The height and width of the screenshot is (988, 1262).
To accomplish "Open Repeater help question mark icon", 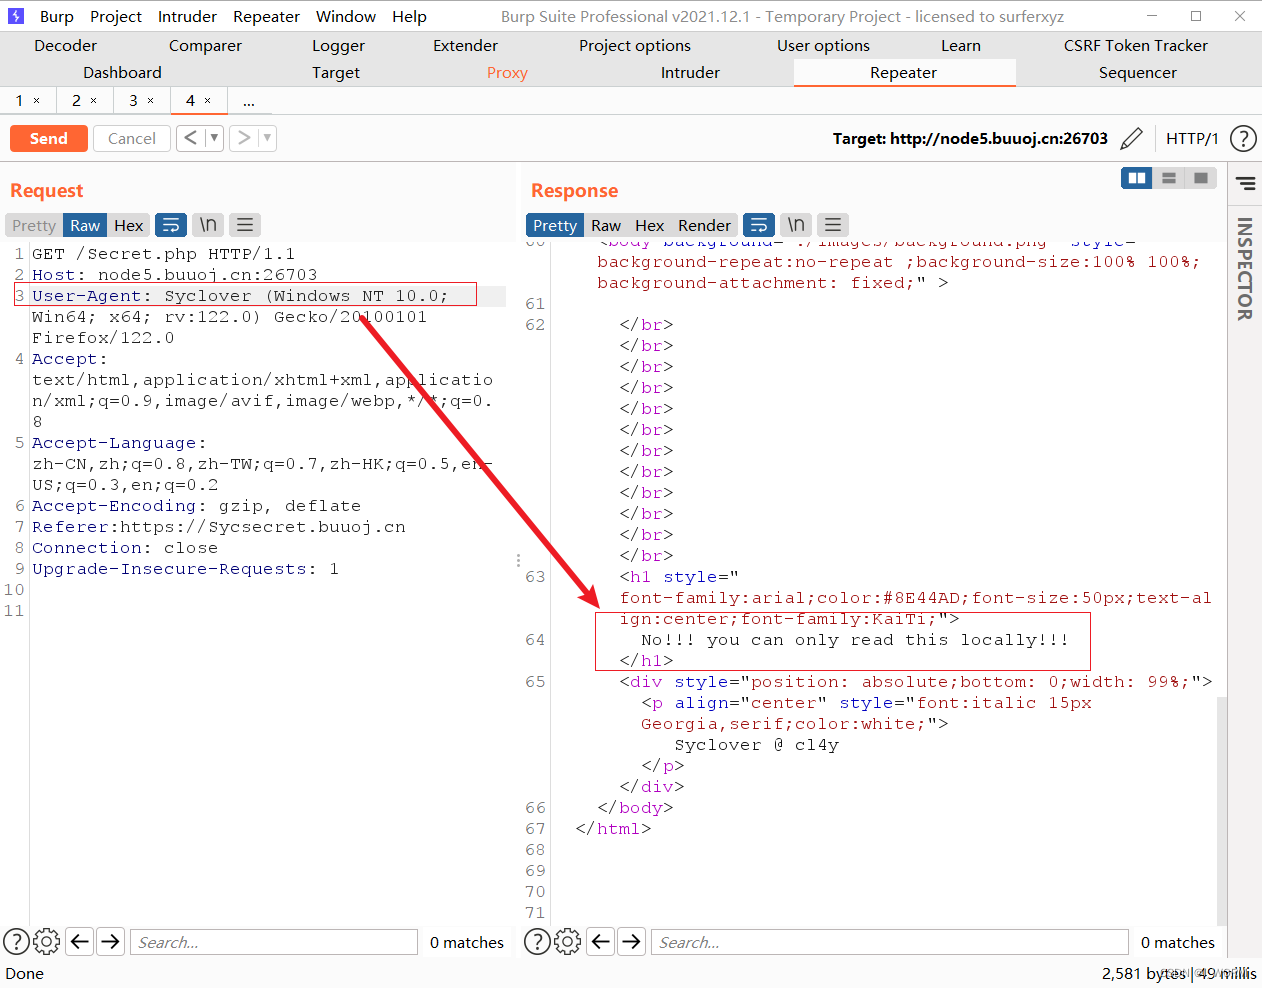I will point(1243,138).
